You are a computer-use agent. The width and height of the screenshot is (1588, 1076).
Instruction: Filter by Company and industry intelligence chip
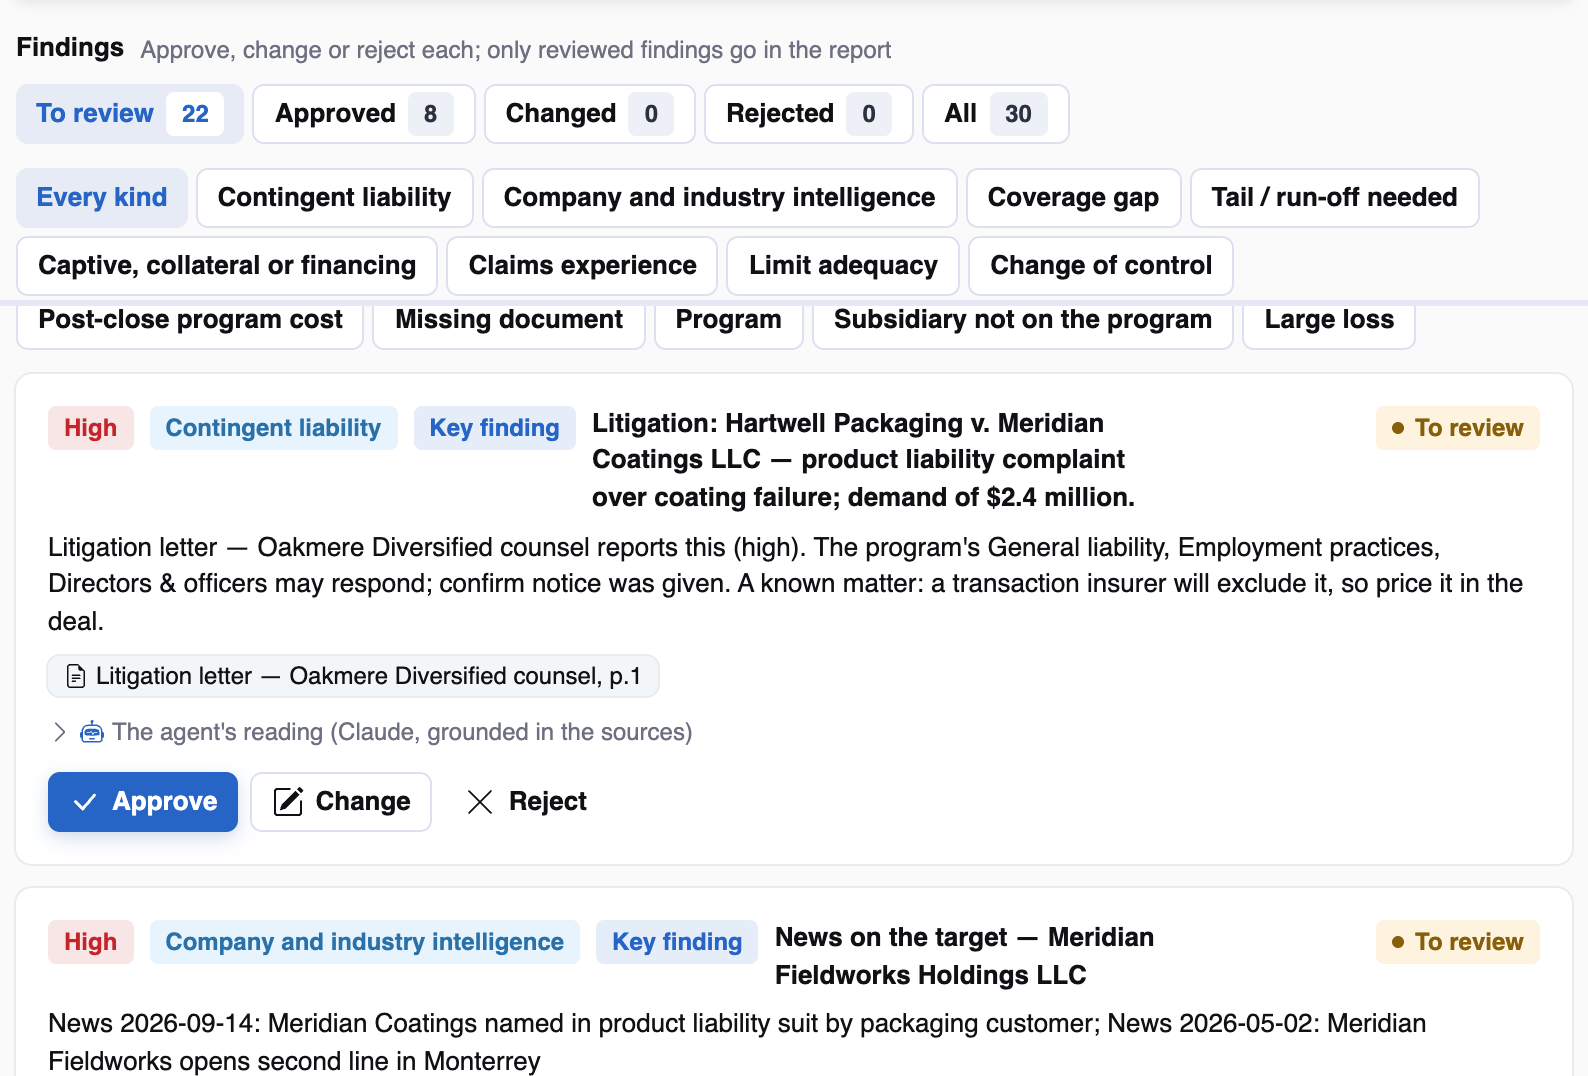click(719, 198)
